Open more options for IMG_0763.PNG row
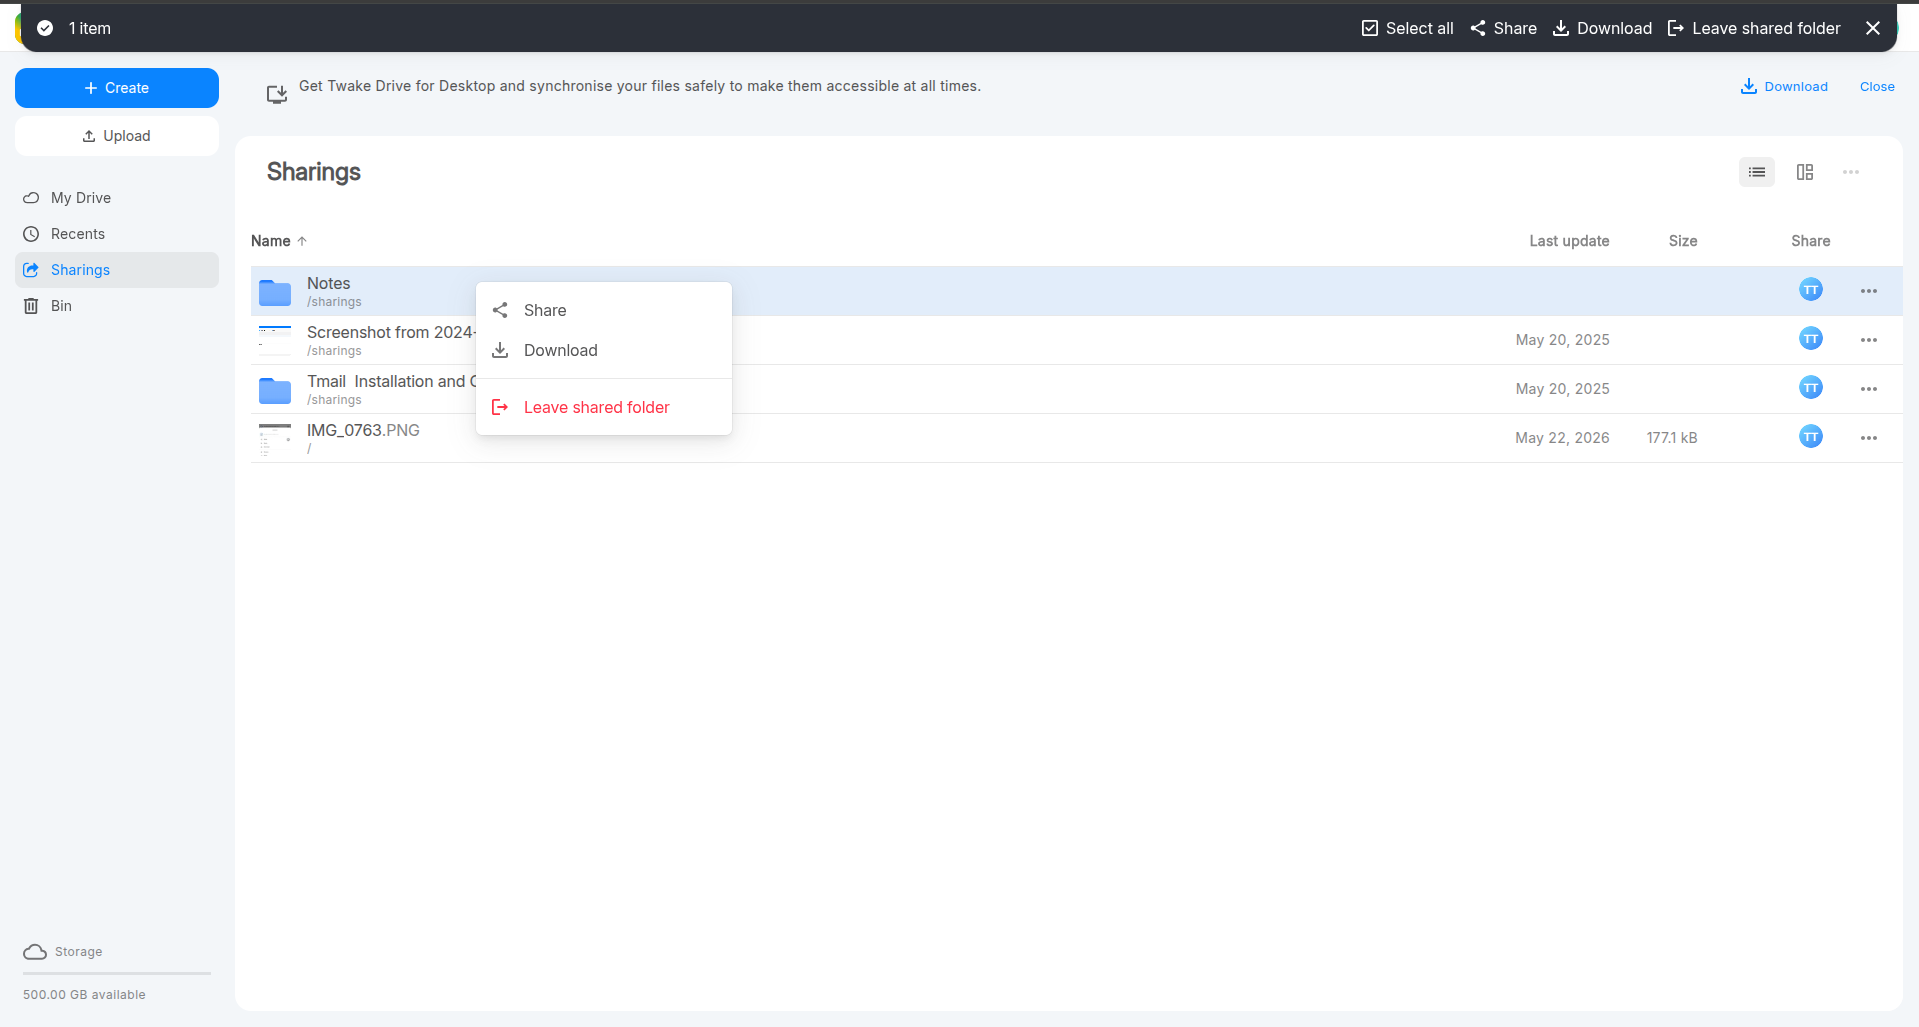The width and height of the screenshot is (1919, 1027). pyautogui.click(x=1869, y=438)
